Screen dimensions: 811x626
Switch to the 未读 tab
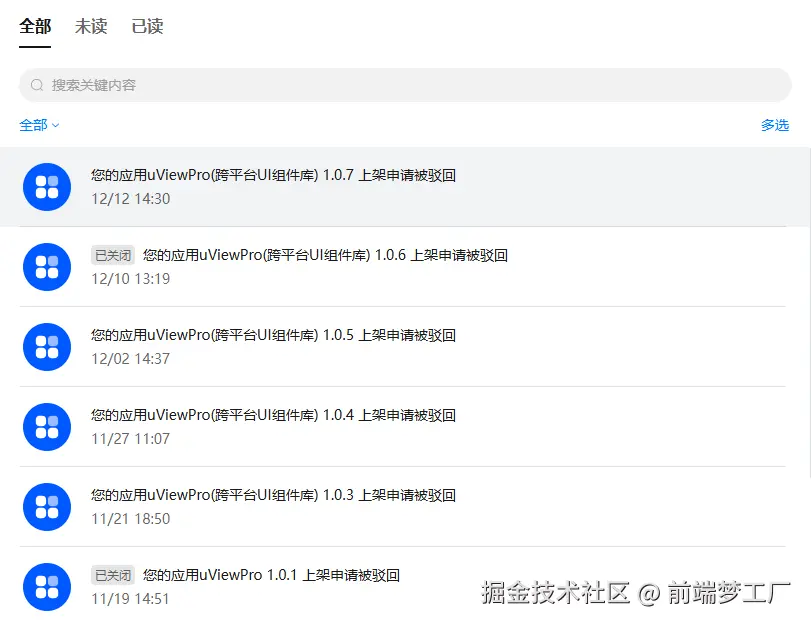(91, 26)
